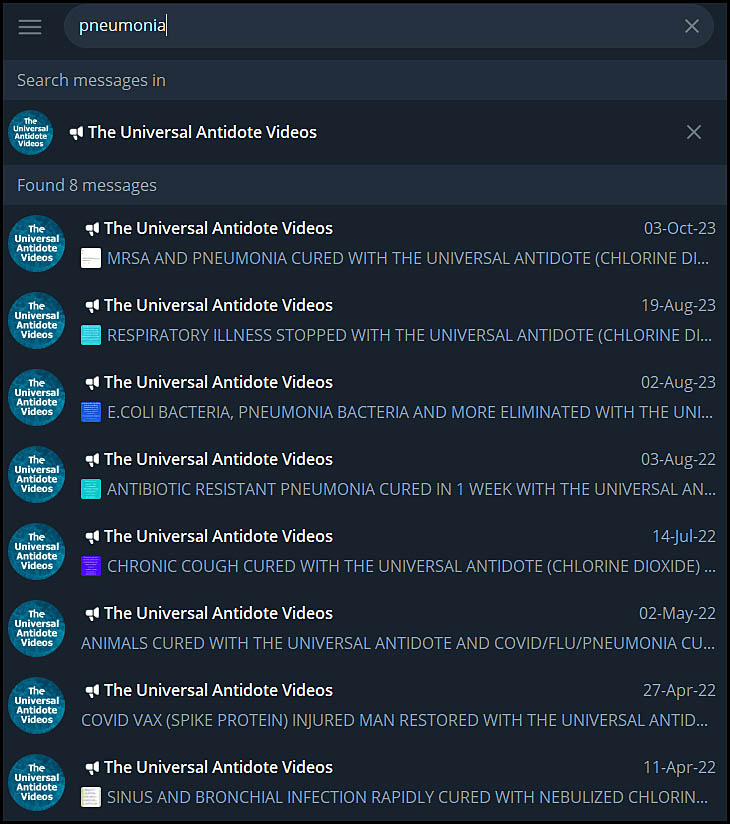Remove The Universal Antidote Videos search filter
Image resolution: width=730 pixels, height=824 pixels.
694,132
